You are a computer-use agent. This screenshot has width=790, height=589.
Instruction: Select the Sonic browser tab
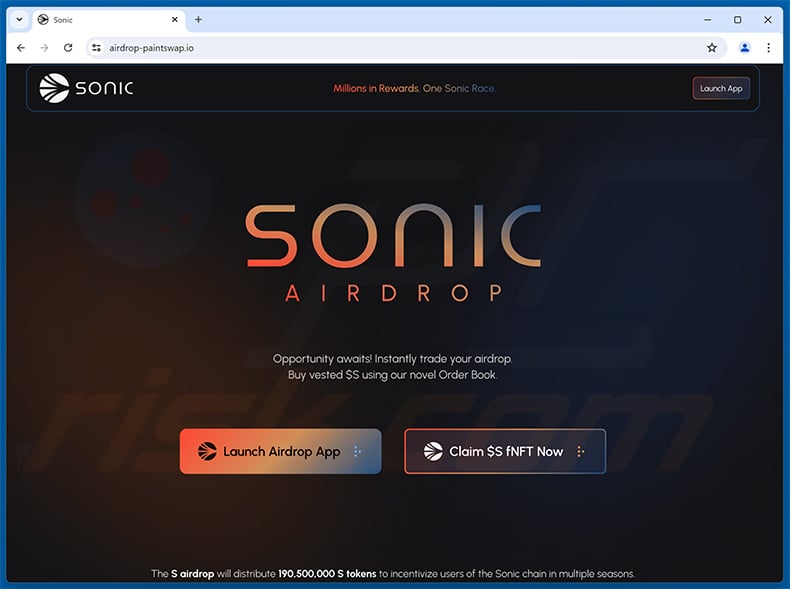[x=108, y=20]
